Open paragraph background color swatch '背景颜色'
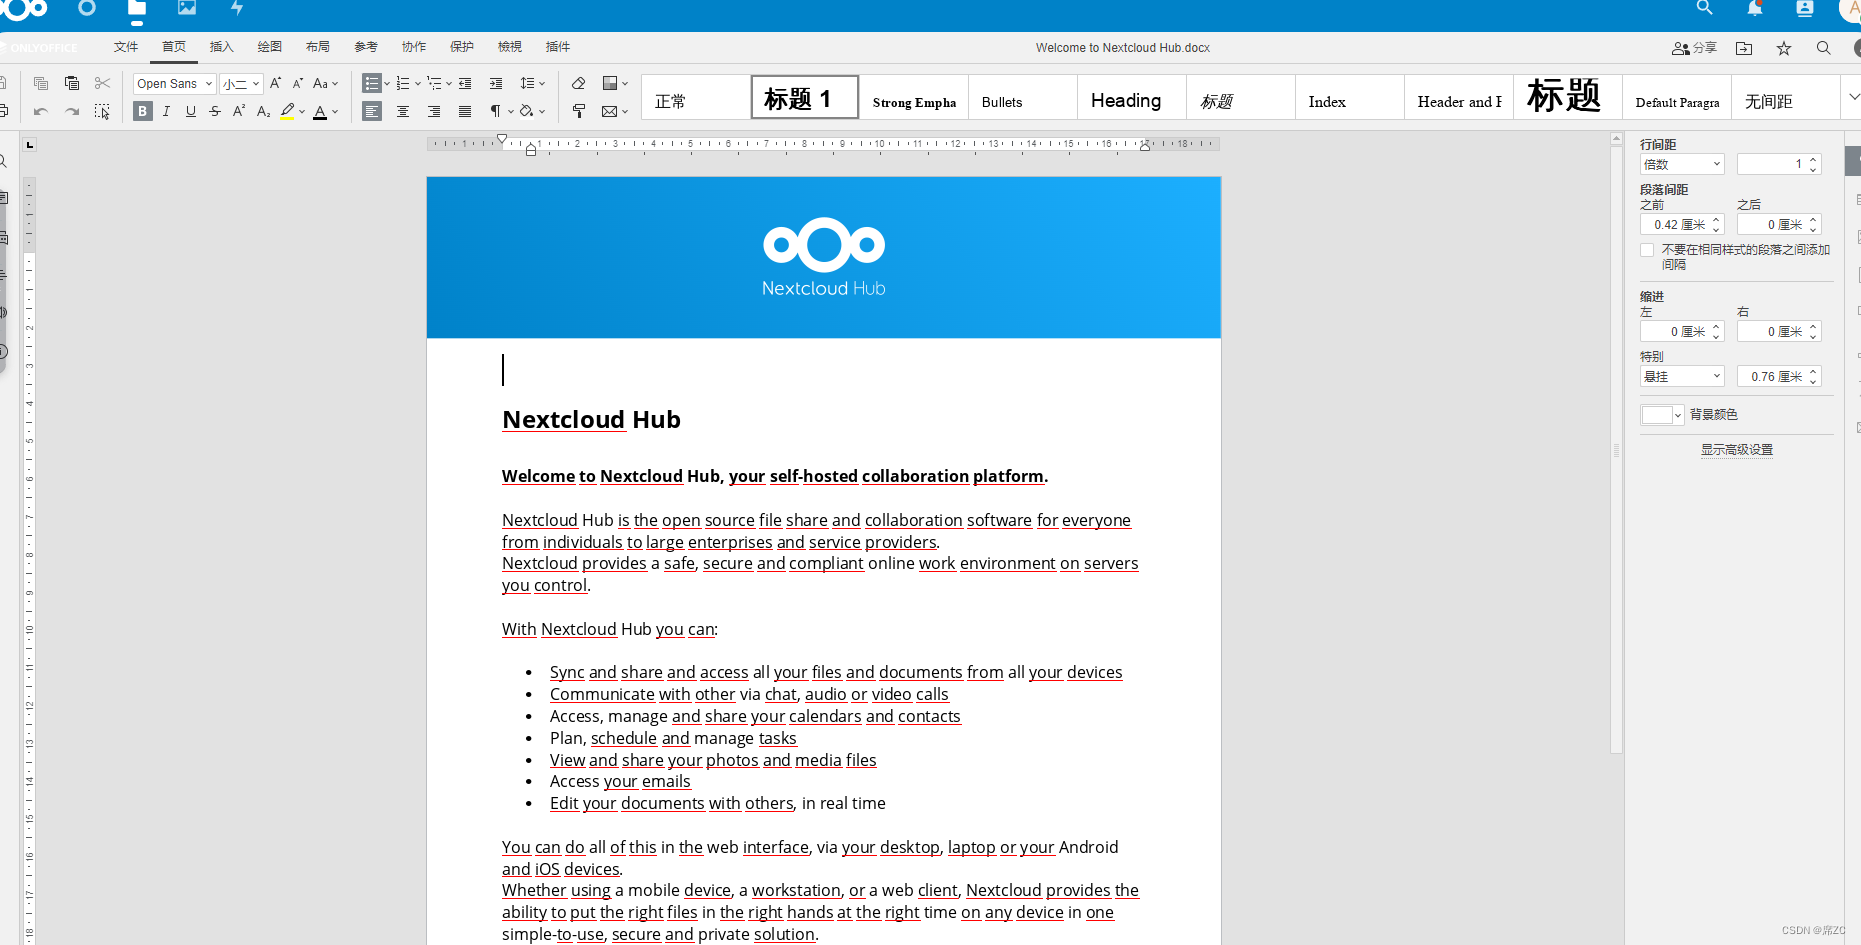This screenshot has width=1861, height=945. click(1662, 415)
